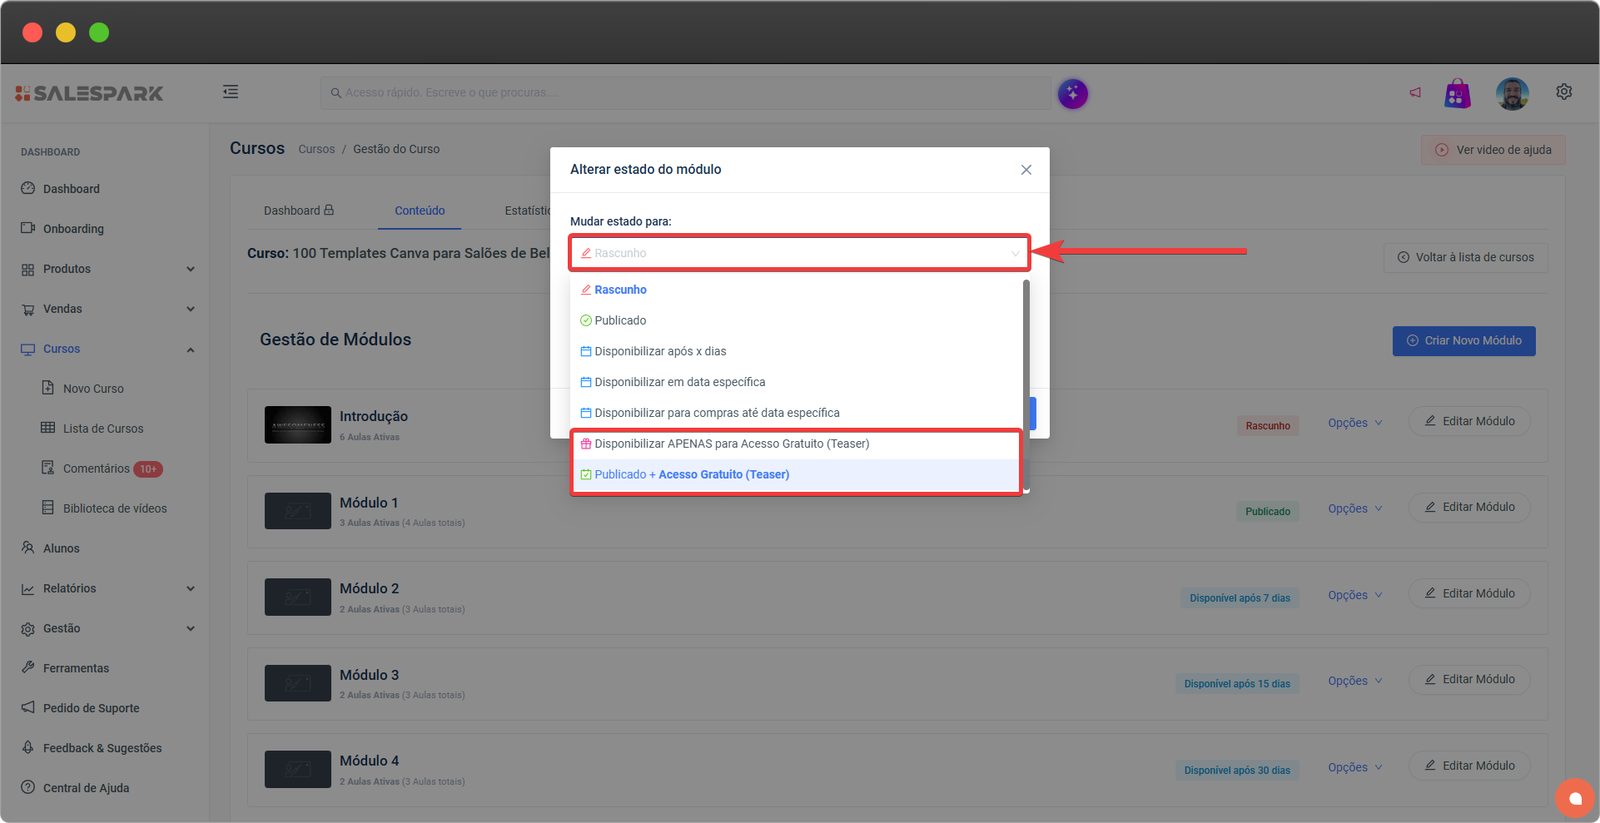Click Voltar à lista de cursos
Image resolution: width=1600 pixels, height=823 pixels.
1465,258
